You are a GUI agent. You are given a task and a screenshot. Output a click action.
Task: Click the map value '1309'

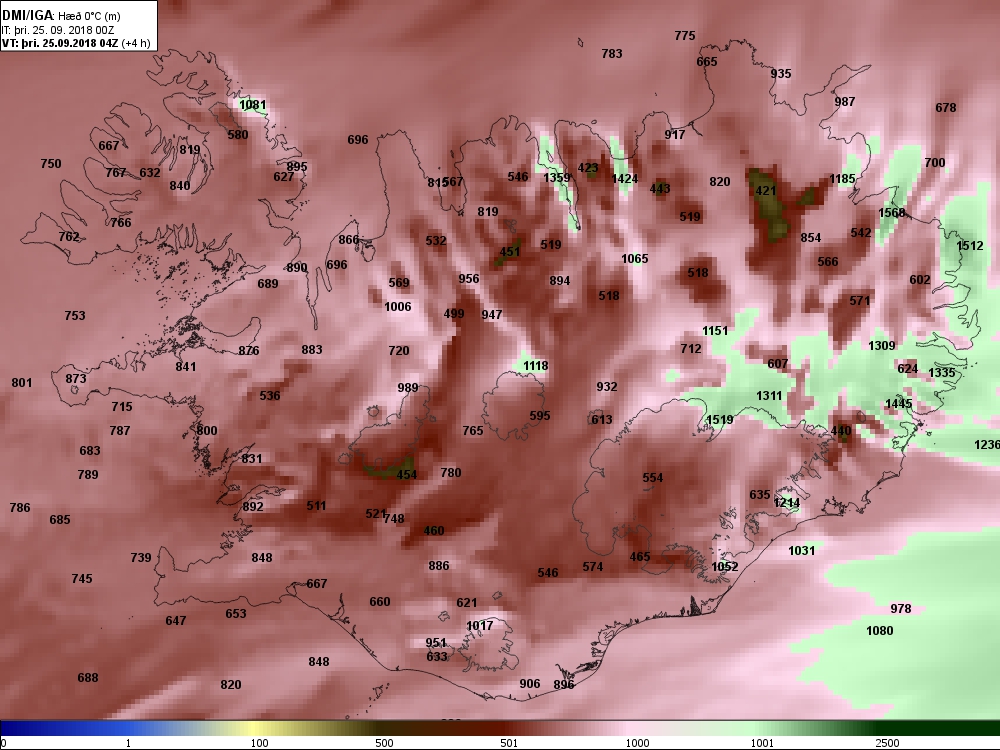[x=882, y=346]
